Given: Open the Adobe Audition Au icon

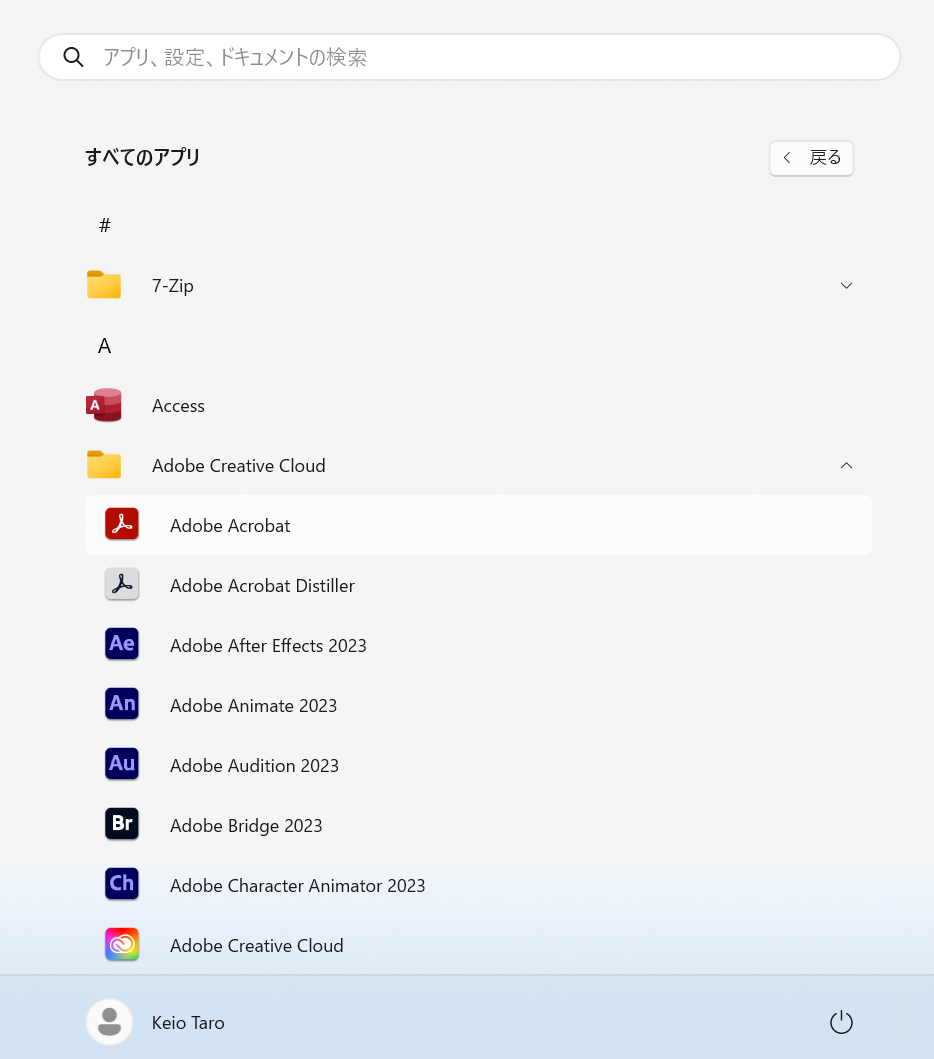Looking at the screenshot, I should [122, 765].
